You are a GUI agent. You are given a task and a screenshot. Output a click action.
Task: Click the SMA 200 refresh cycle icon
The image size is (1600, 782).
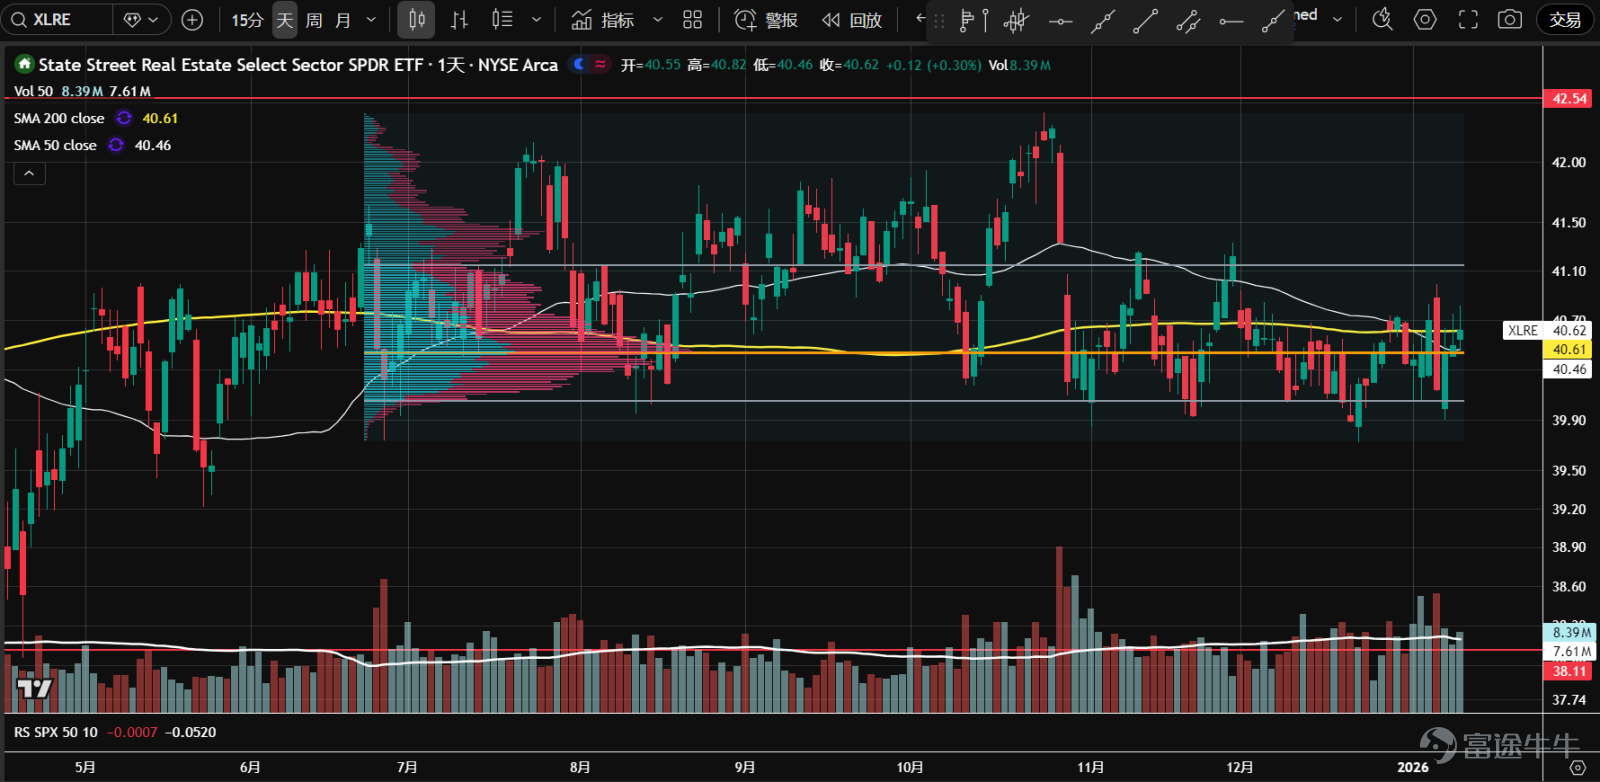pos(124,118)
